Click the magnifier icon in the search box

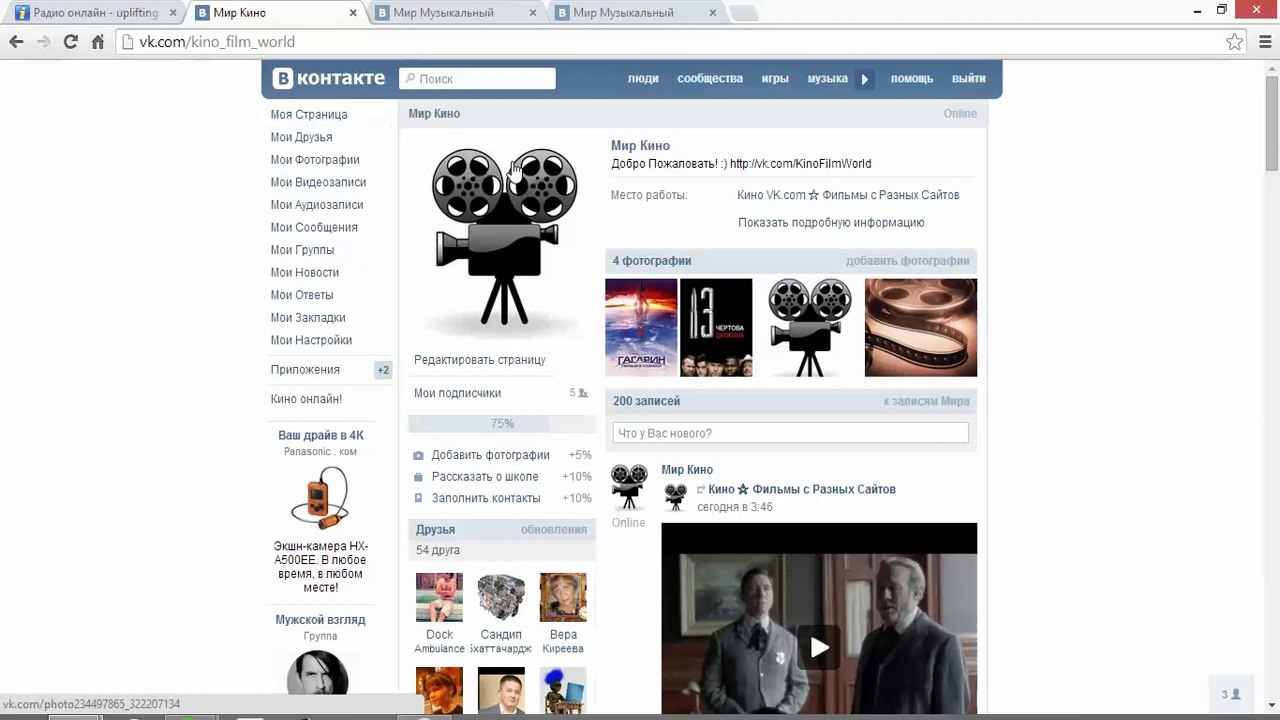click(x=410, y=79)
